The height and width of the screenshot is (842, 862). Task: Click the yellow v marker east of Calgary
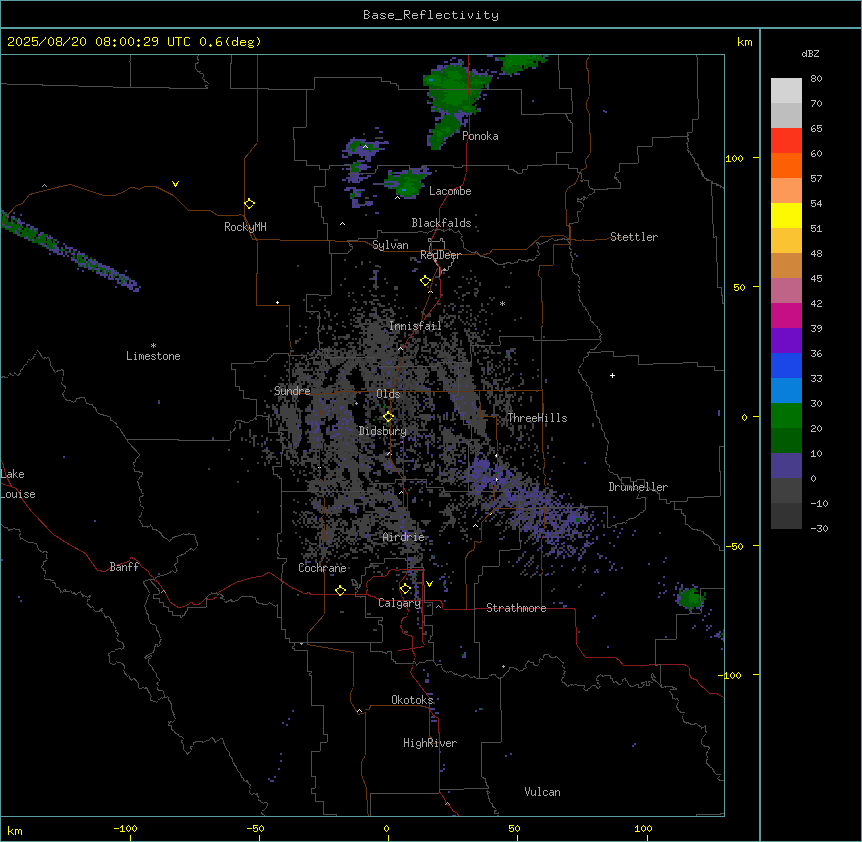[x=429, y=584]
